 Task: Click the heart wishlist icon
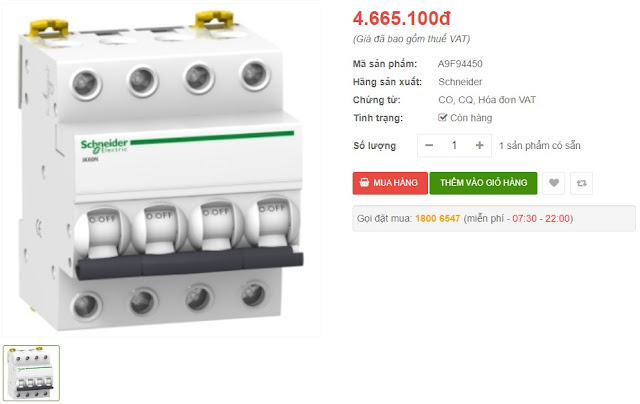(x=553, y=183)
